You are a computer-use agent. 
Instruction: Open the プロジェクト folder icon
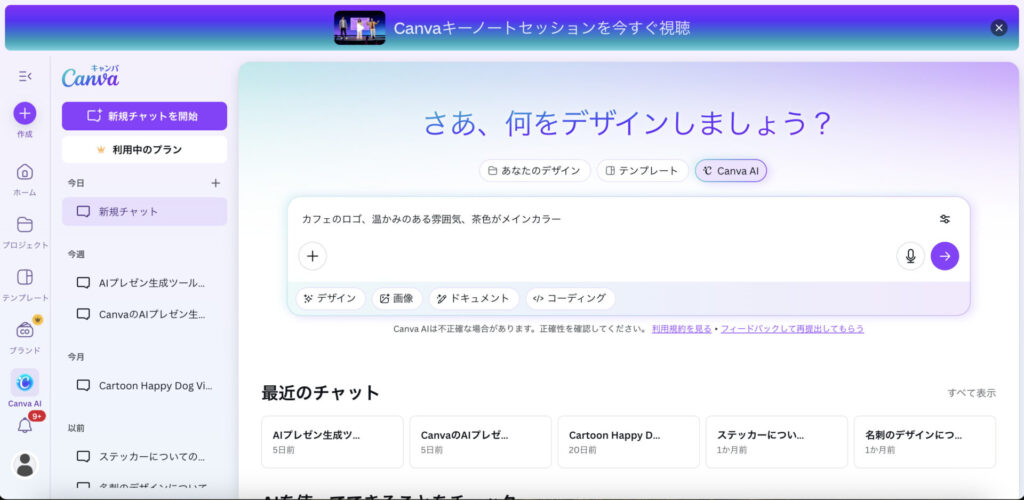tap(25, 225)
